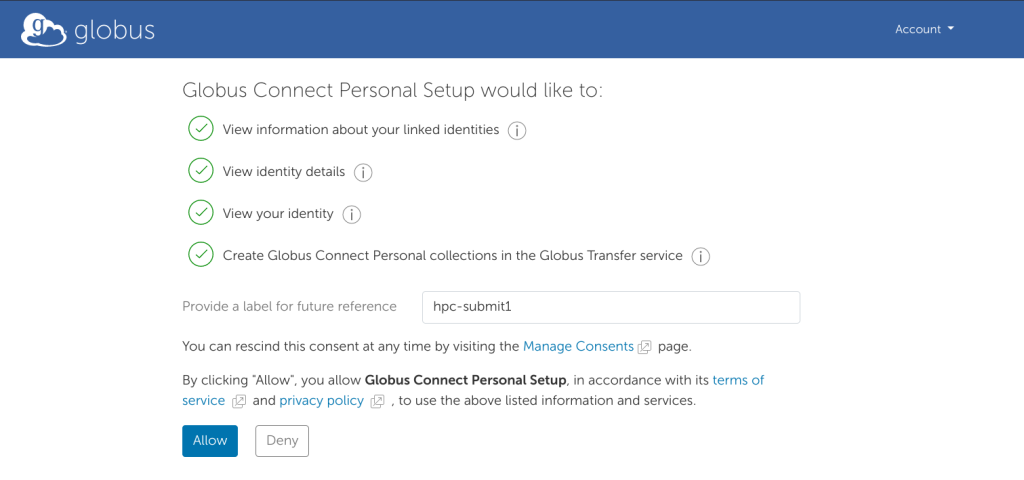Viewport: 1024px width, 480px height.
Task: Click the Account dropdown caret arrow
Action: pyautogui.click(x=950, y=29)
